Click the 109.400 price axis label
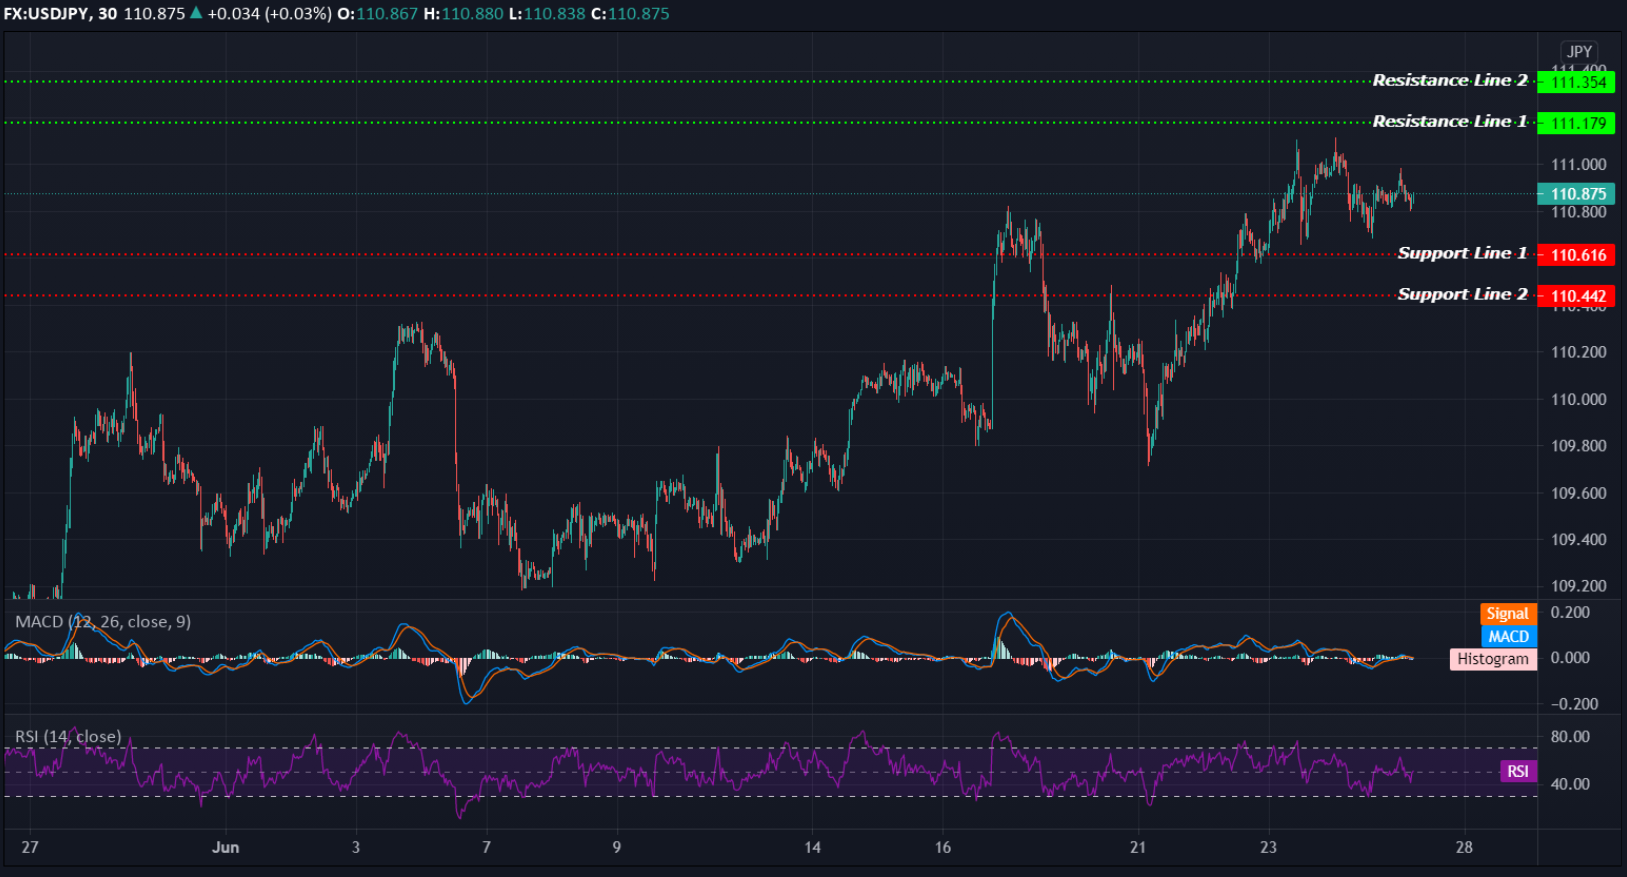The height and width of the screenshot is (877, 1627). (x=1579, y=540)
